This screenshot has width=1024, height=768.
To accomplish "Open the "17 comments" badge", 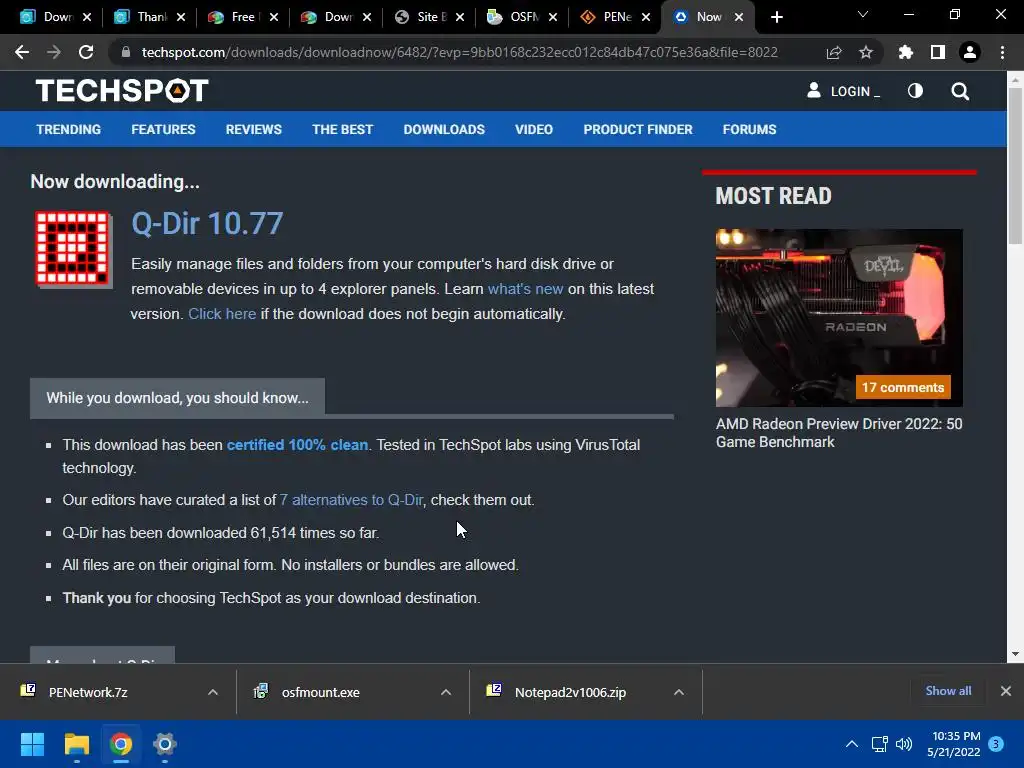I will [903, 387].
